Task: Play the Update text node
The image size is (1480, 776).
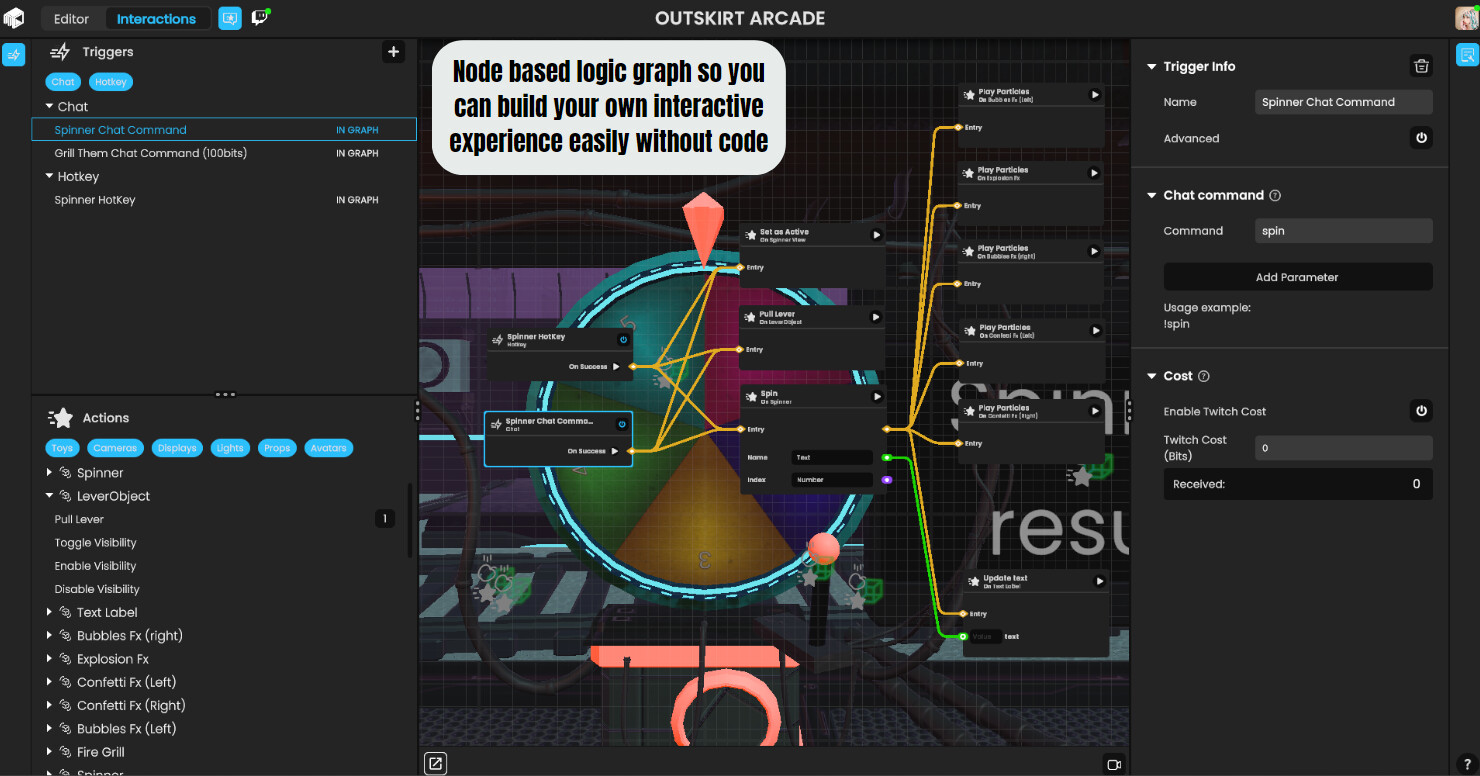Action: click(1099, 581)
